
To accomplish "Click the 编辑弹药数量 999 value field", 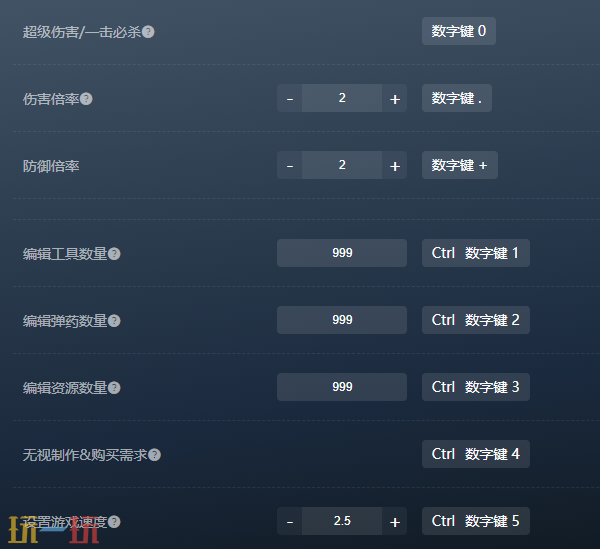I will click(342, 320).
